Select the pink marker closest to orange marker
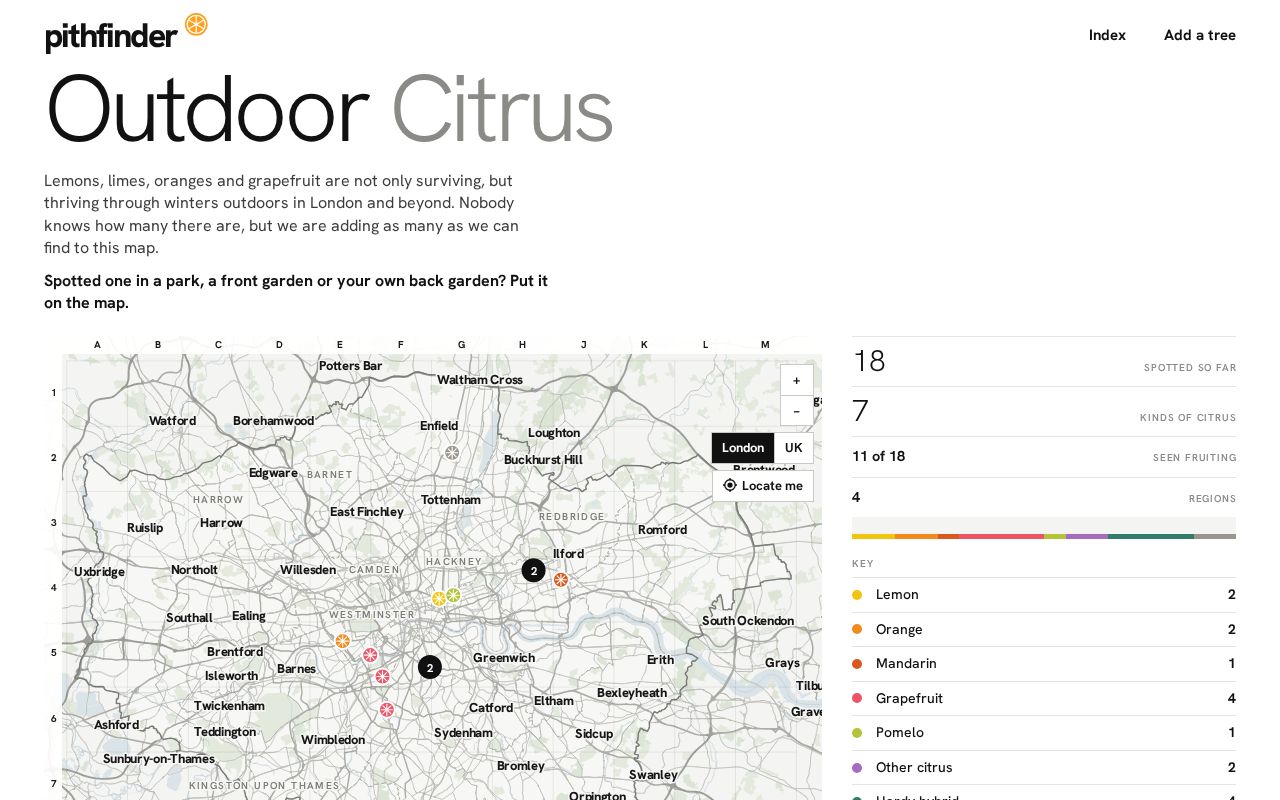 [x=370, y=655]
